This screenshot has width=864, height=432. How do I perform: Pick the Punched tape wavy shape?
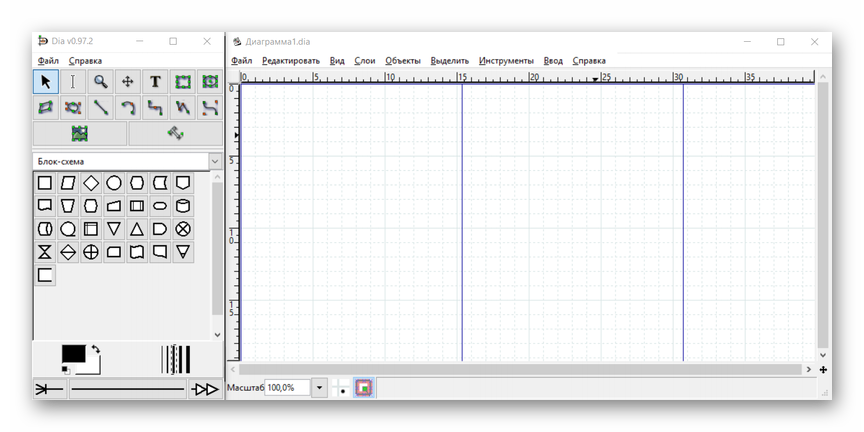(x=137, y=252)
